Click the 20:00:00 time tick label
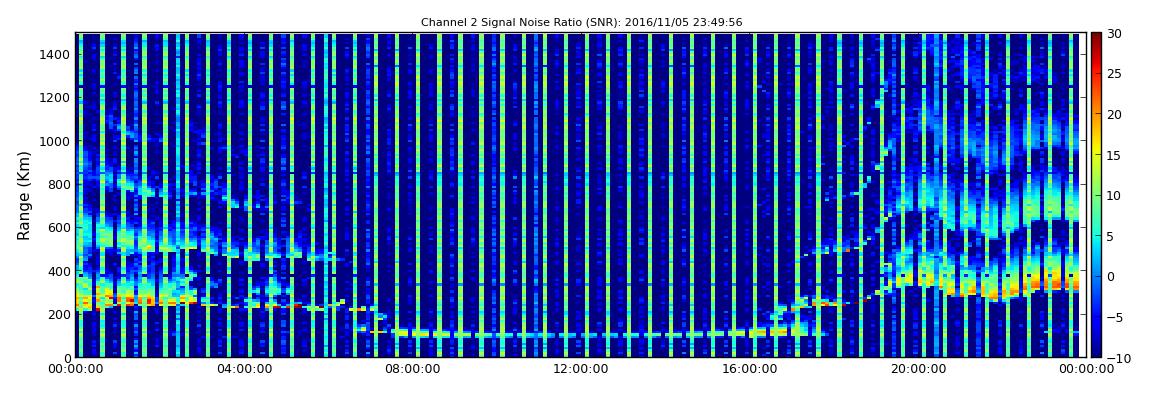 [x=920, y=370]
